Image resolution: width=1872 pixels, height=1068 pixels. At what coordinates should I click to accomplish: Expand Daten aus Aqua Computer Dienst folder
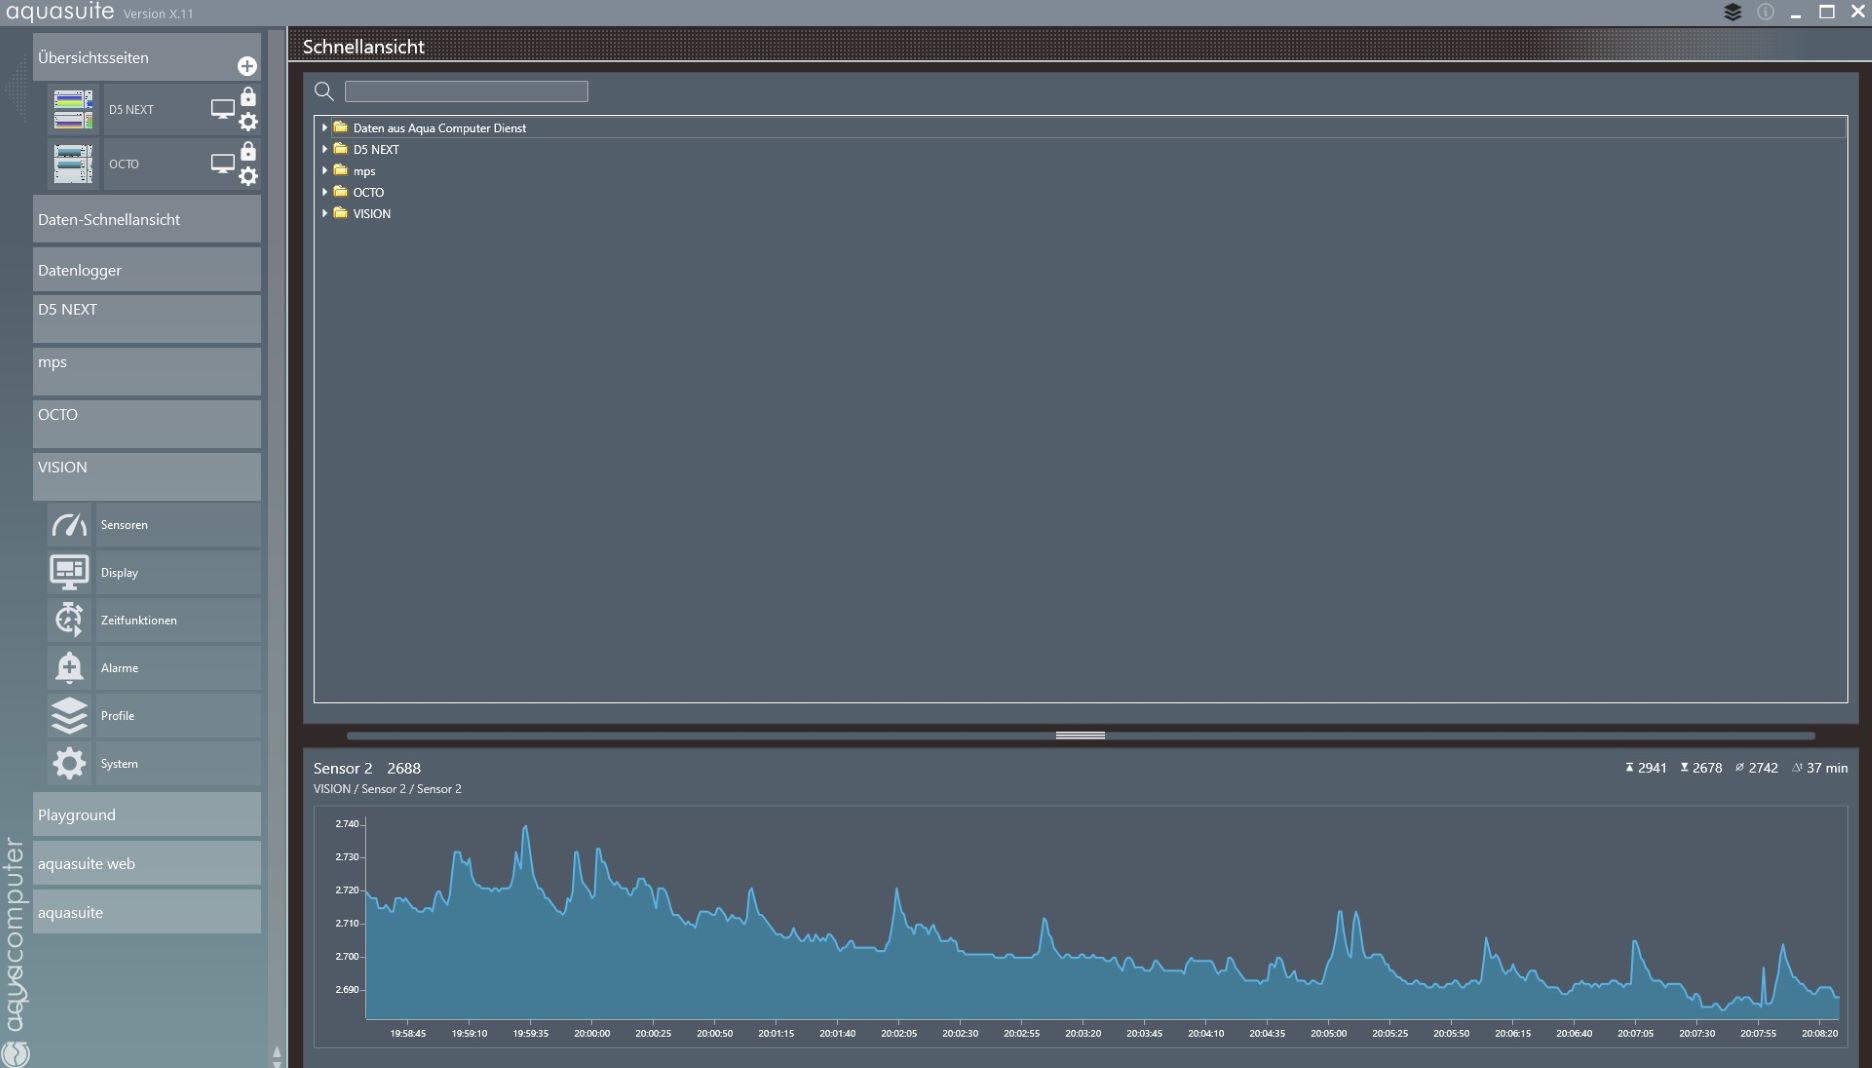point(324,128)
